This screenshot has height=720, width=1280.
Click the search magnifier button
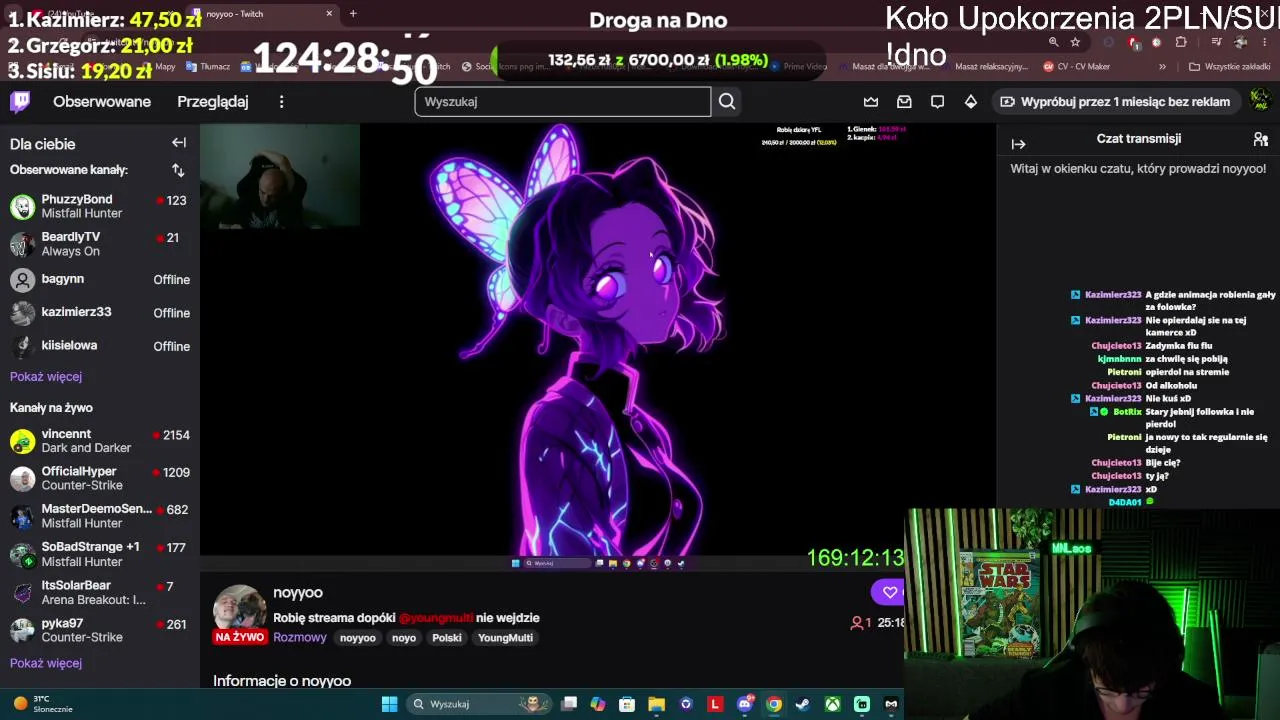(727, 102)
